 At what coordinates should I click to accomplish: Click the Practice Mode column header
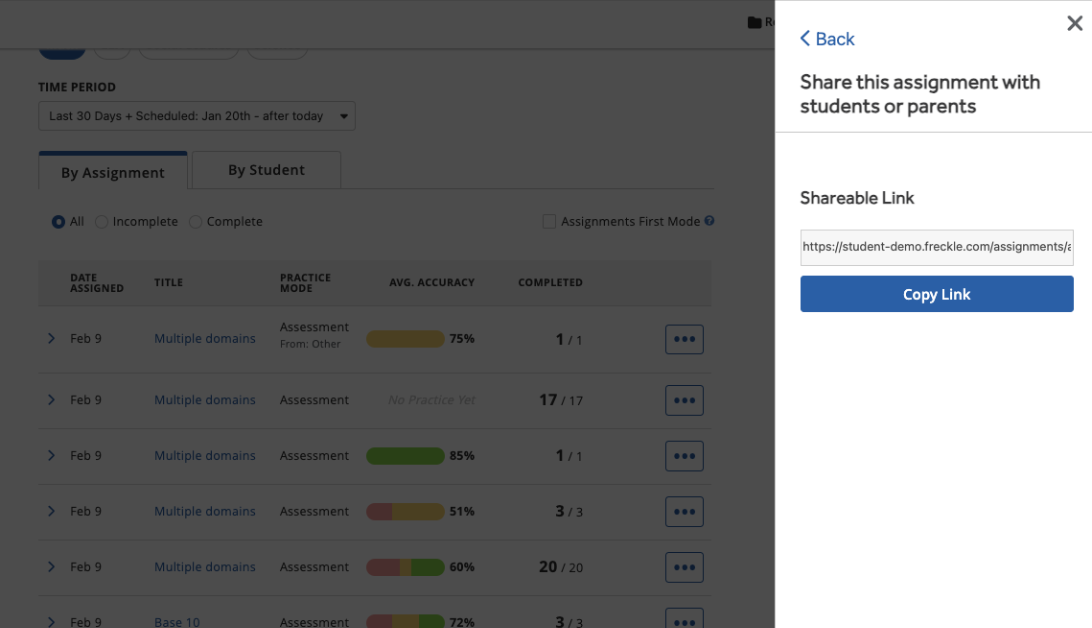pos(305,283)
